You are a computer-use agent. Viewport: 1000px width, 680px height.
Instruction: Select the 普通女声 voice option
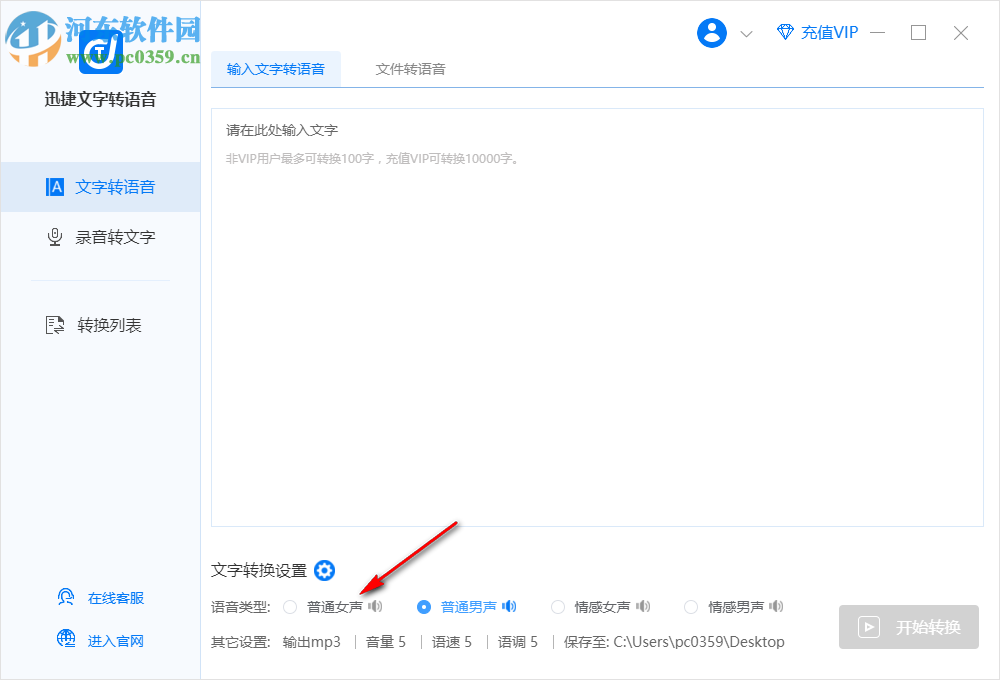coord(290,606)
